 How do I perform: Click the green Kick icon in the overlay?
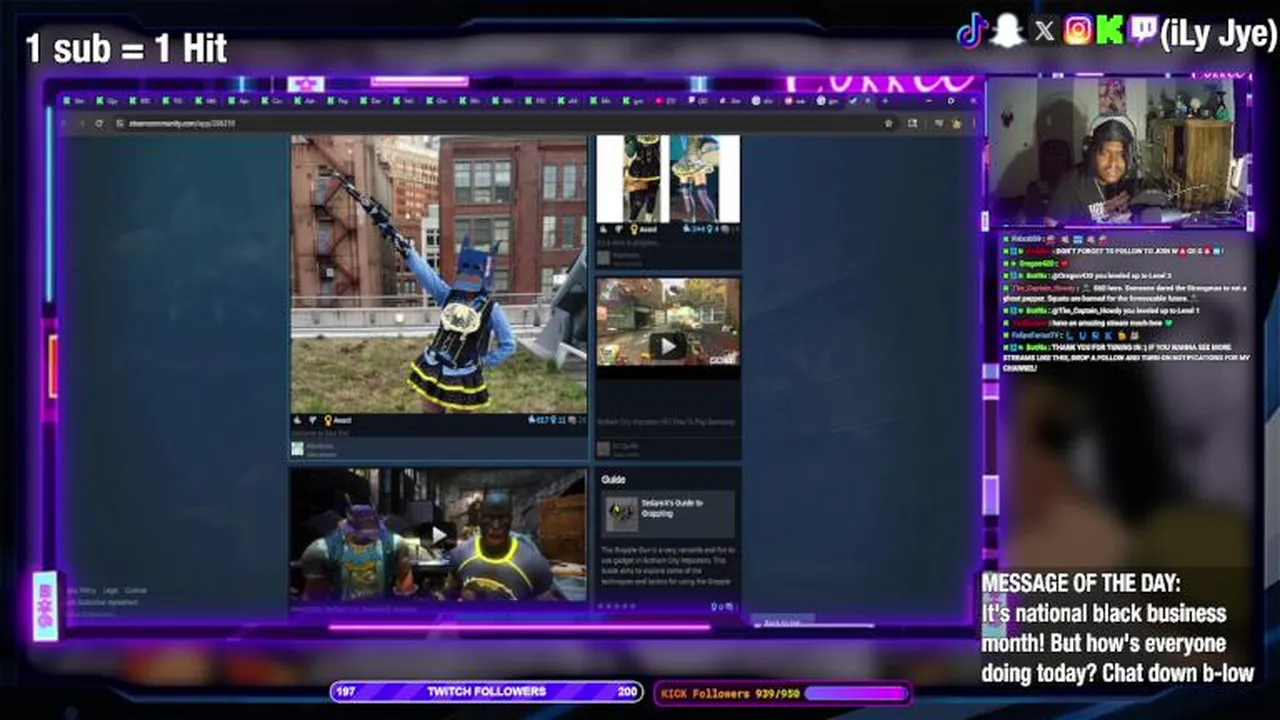(1110, 31)
